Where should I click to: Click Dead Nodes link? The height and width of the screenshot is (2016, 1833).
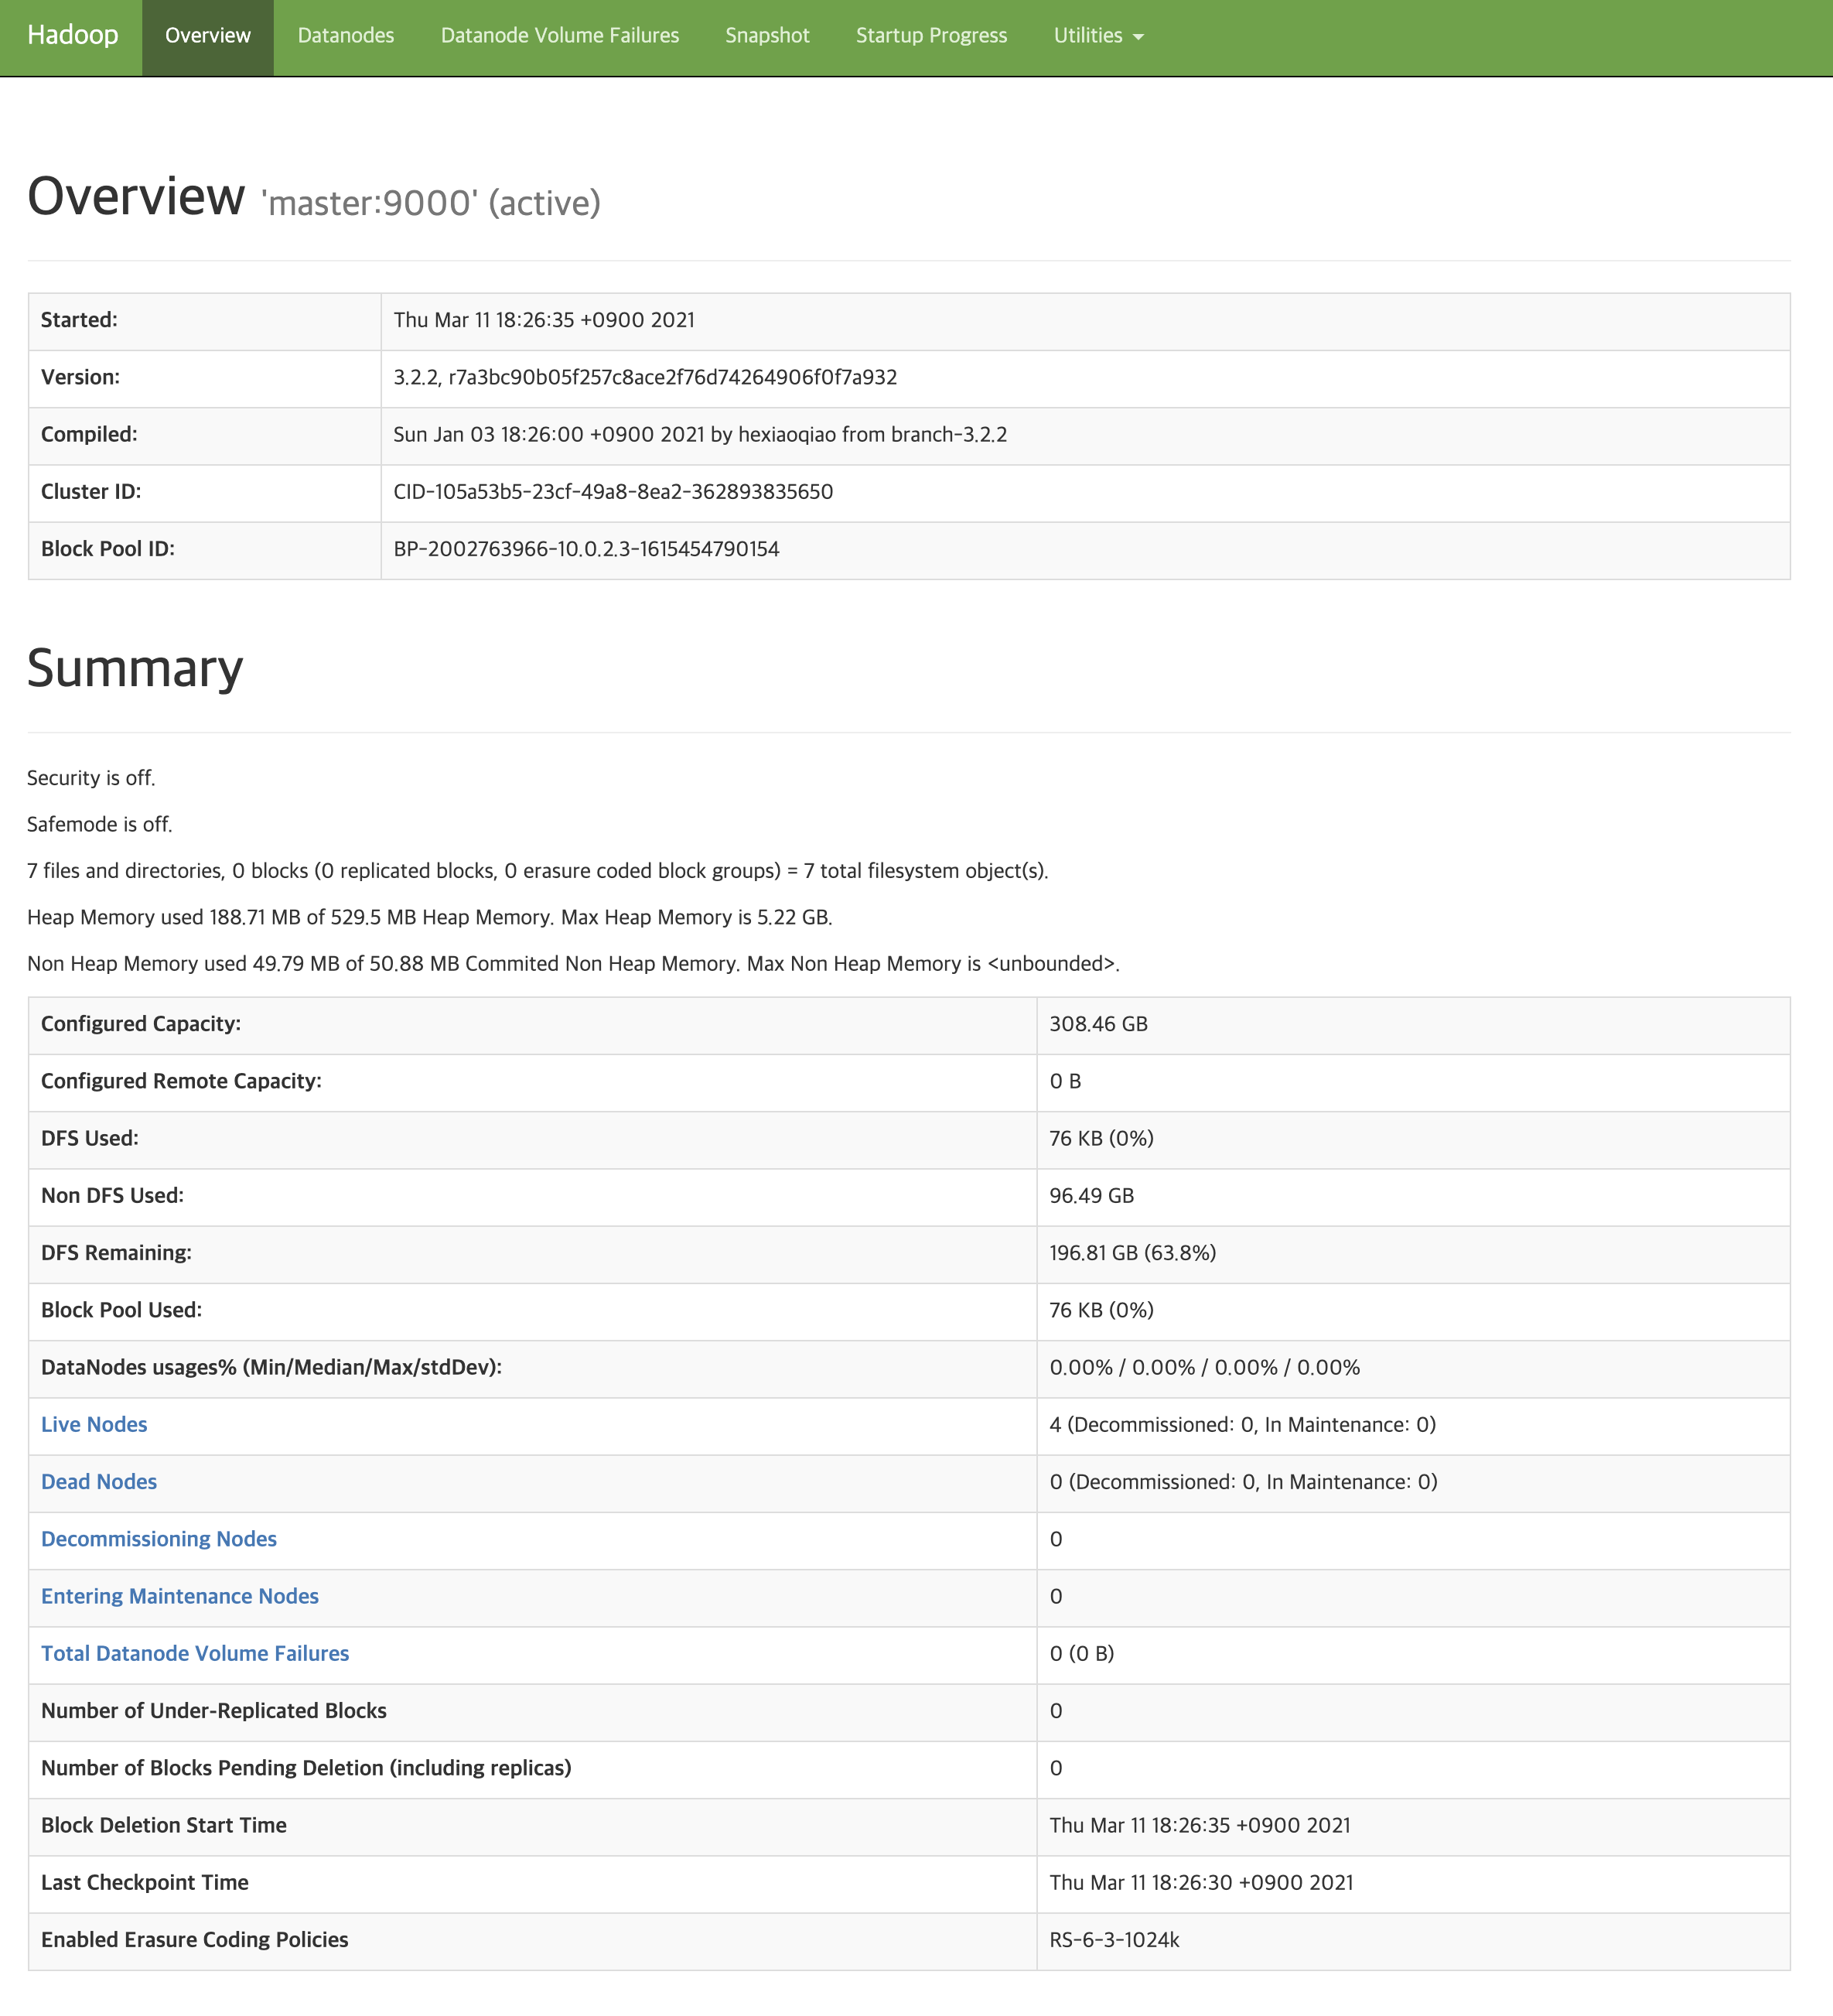[98, 1482]
